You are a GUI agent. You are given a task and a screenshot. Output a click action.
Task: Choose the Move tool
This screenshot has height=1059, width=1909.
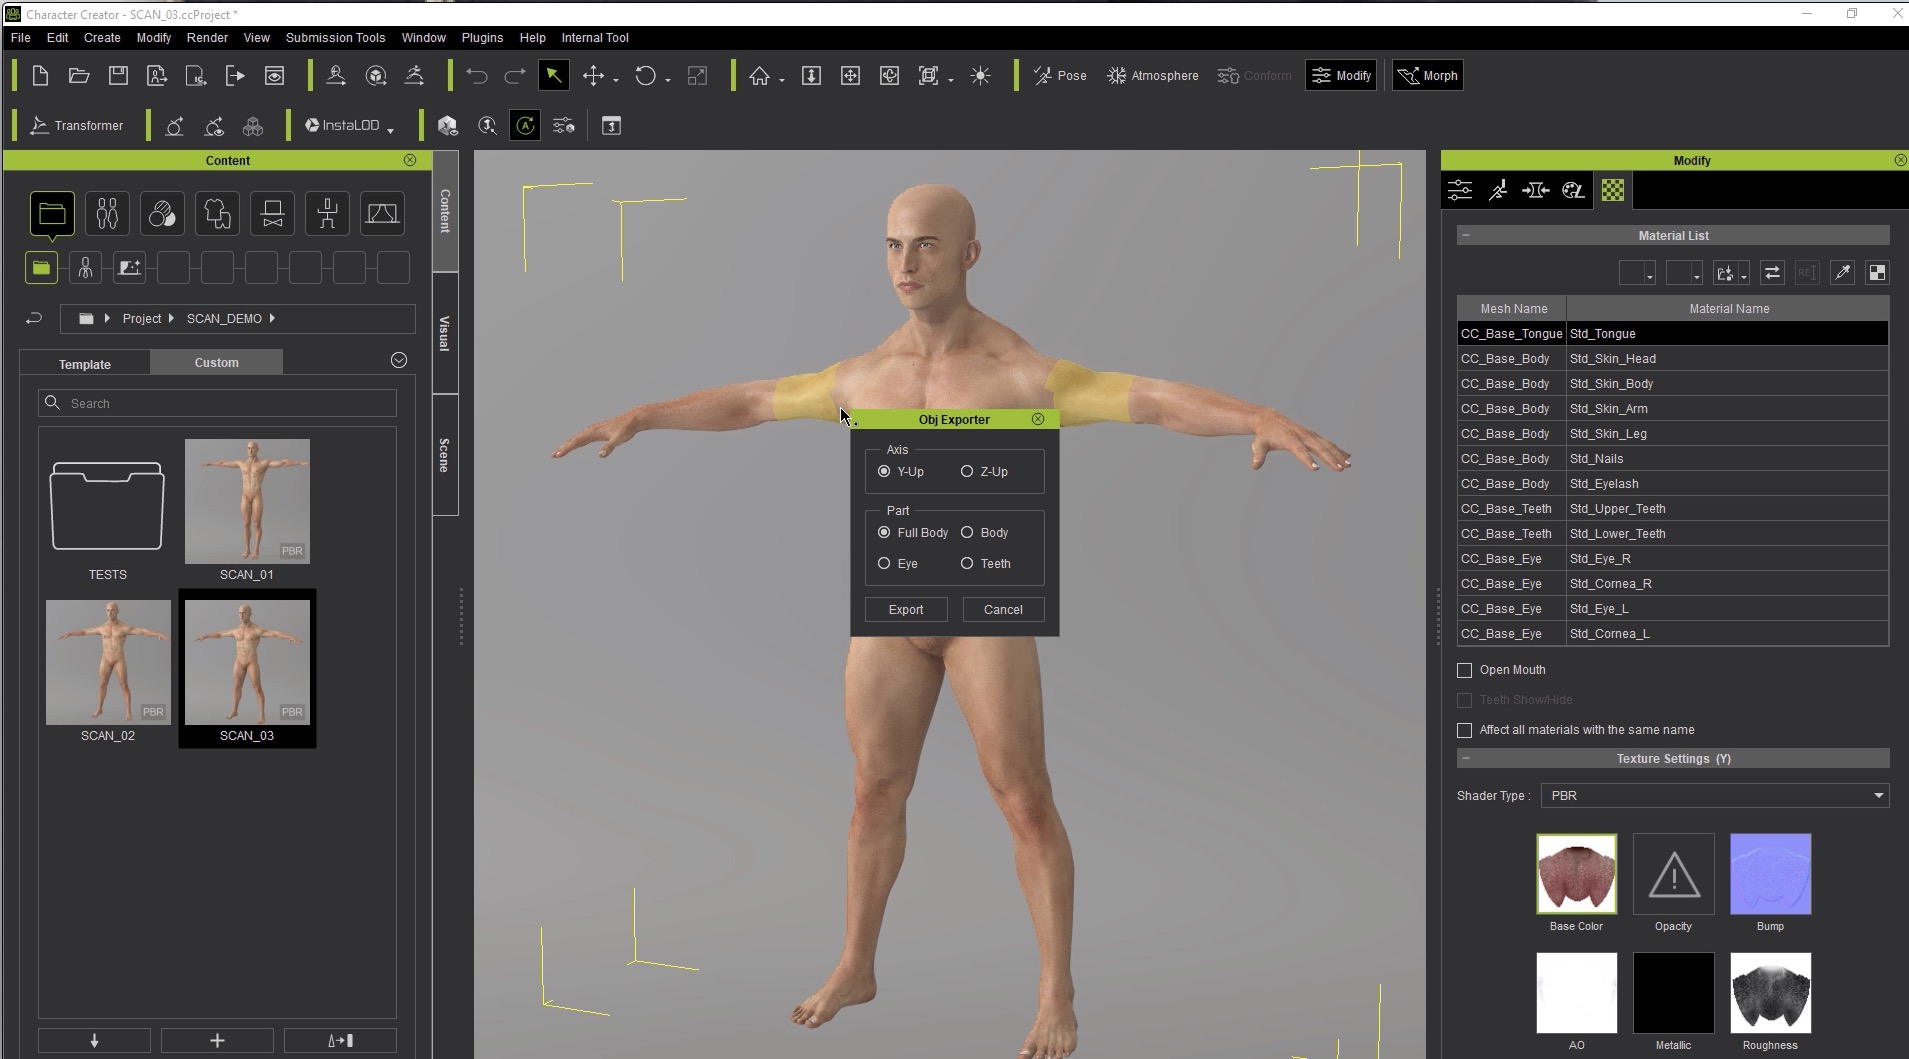pos(593,76)
